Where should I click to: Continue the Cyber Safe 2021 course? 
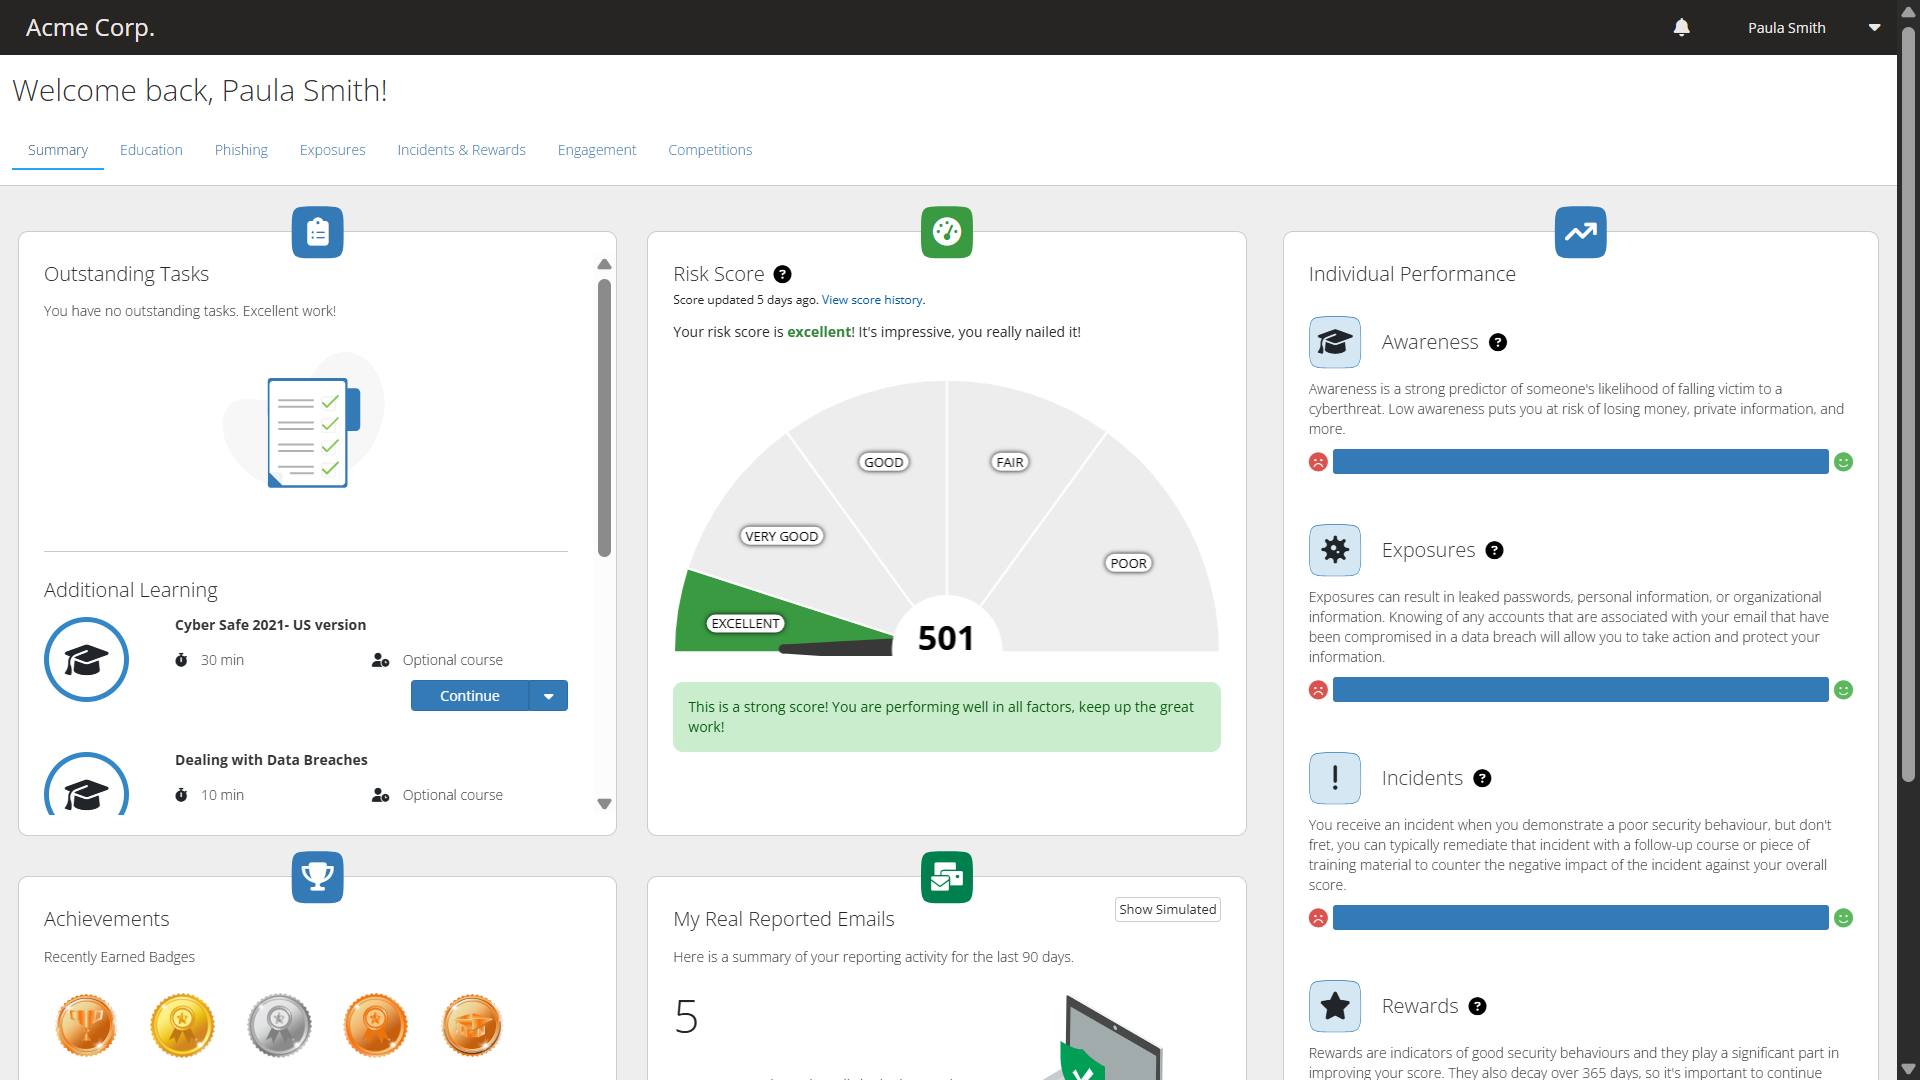[x=469, y=696]
